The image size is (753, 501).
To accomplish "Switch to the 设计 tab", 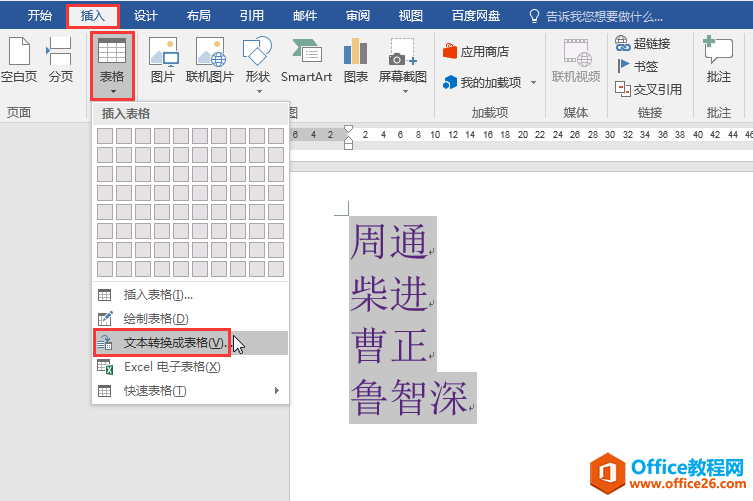I will point(146,16).
